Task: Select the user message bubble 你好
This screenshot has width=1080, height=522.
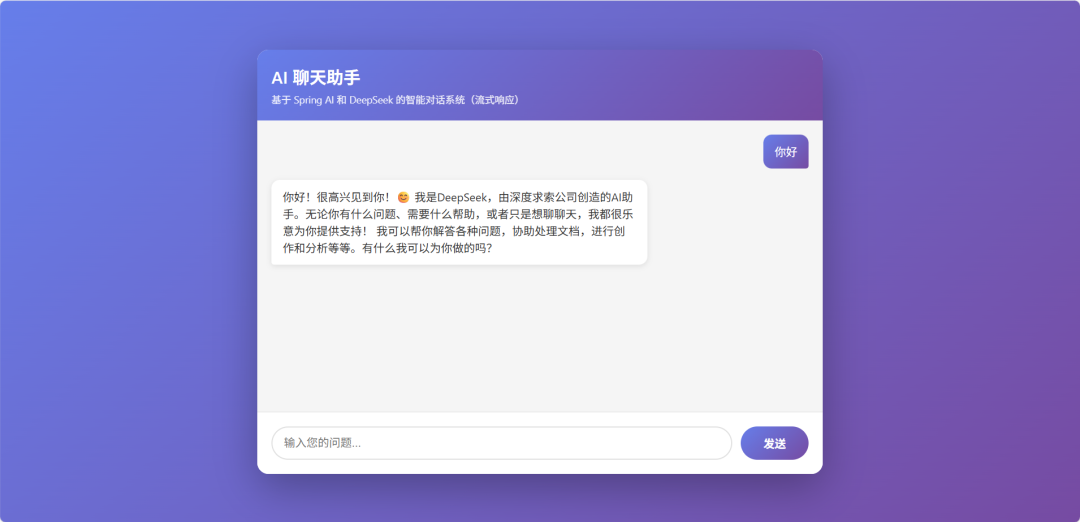Action: pyautogui.click(x=785, y=152)
